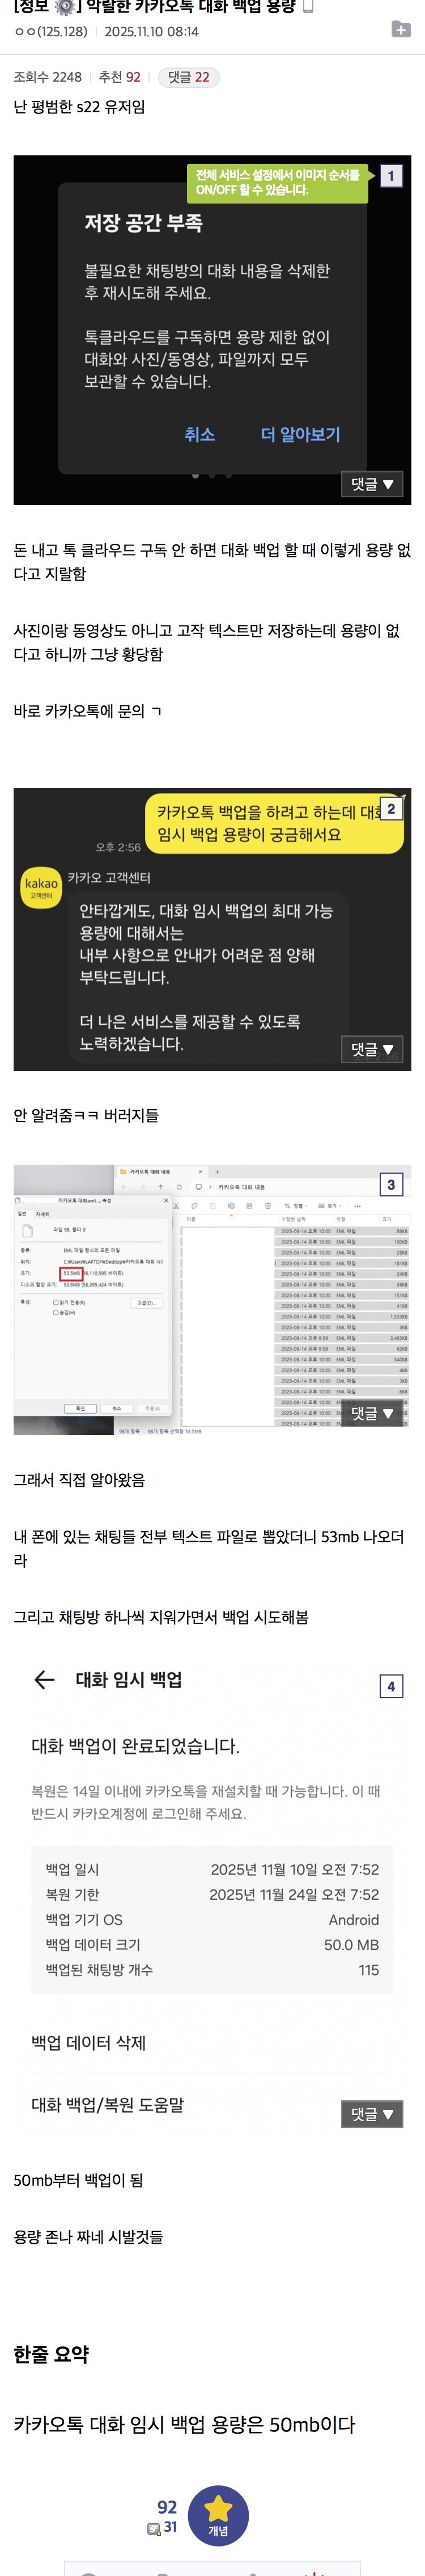Click the number 2 image badge
Screen dimensions: 425x2576
click(391, 809)
